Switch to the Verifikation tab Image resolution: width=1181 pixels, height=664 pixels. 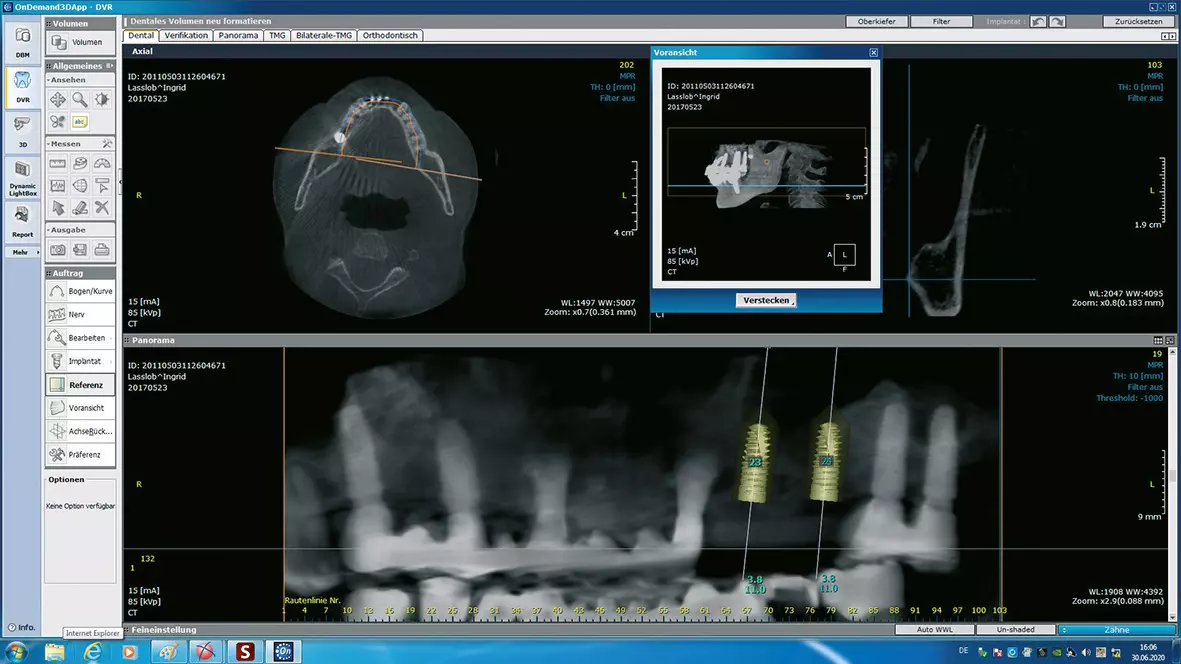tap(186, 35)
